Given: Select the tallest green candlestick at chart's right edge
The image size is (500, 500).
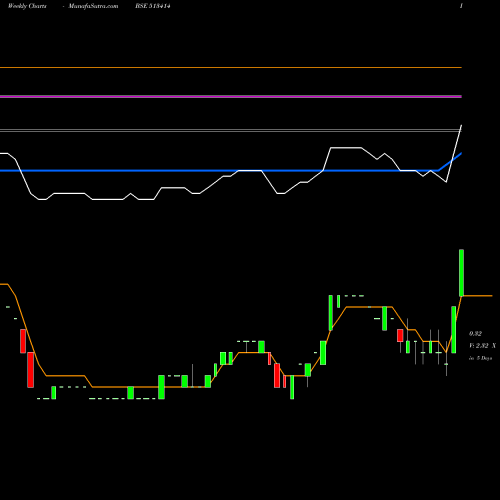Looking at the screenshot, I should (x=461, y=273).
